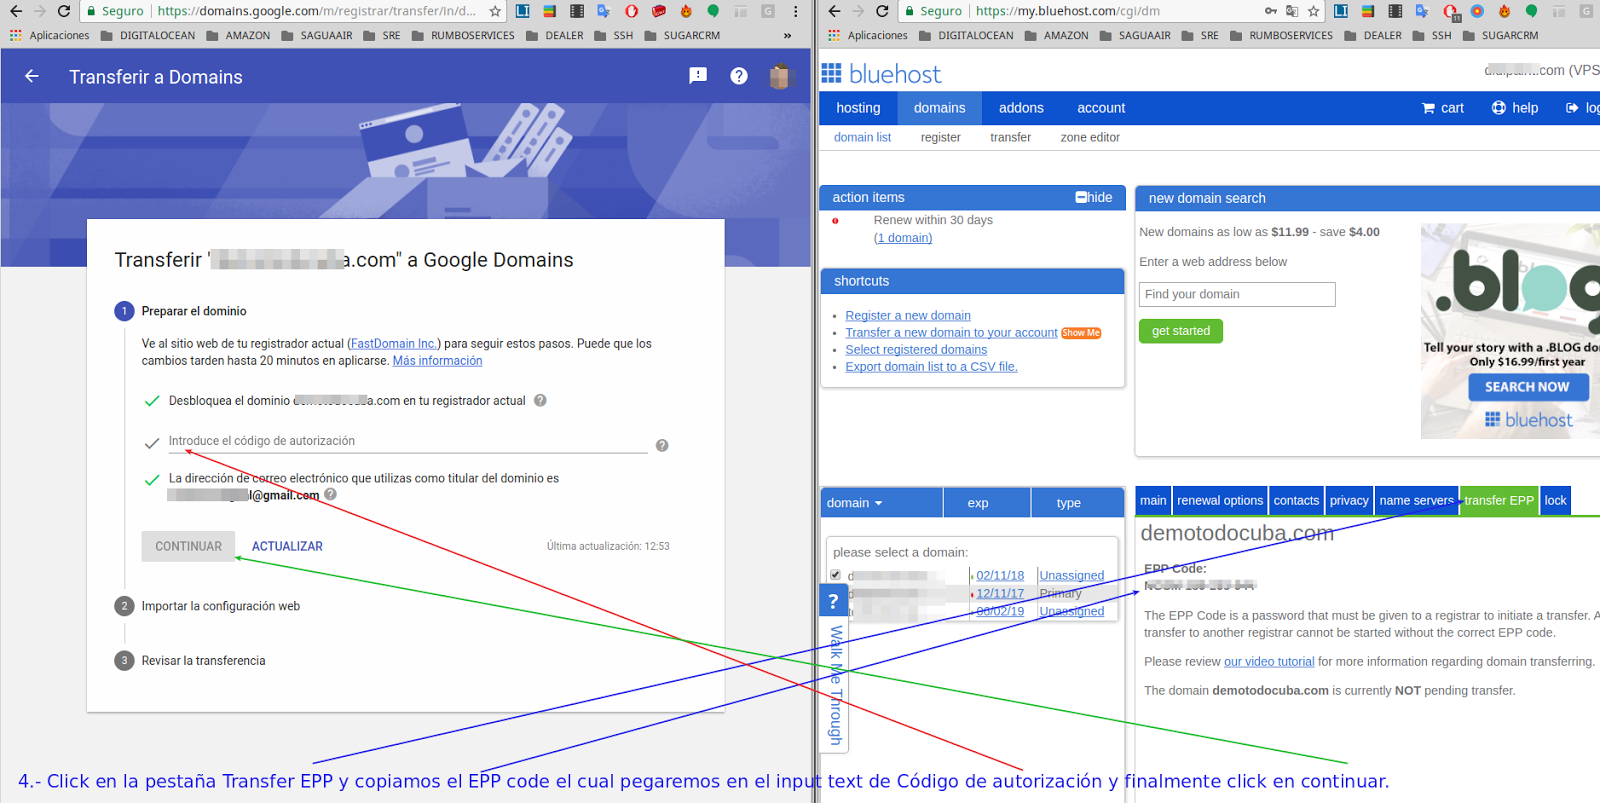
Task: Open SUGARCRM bookmark folder in left browser
Action: coord(682,35)
